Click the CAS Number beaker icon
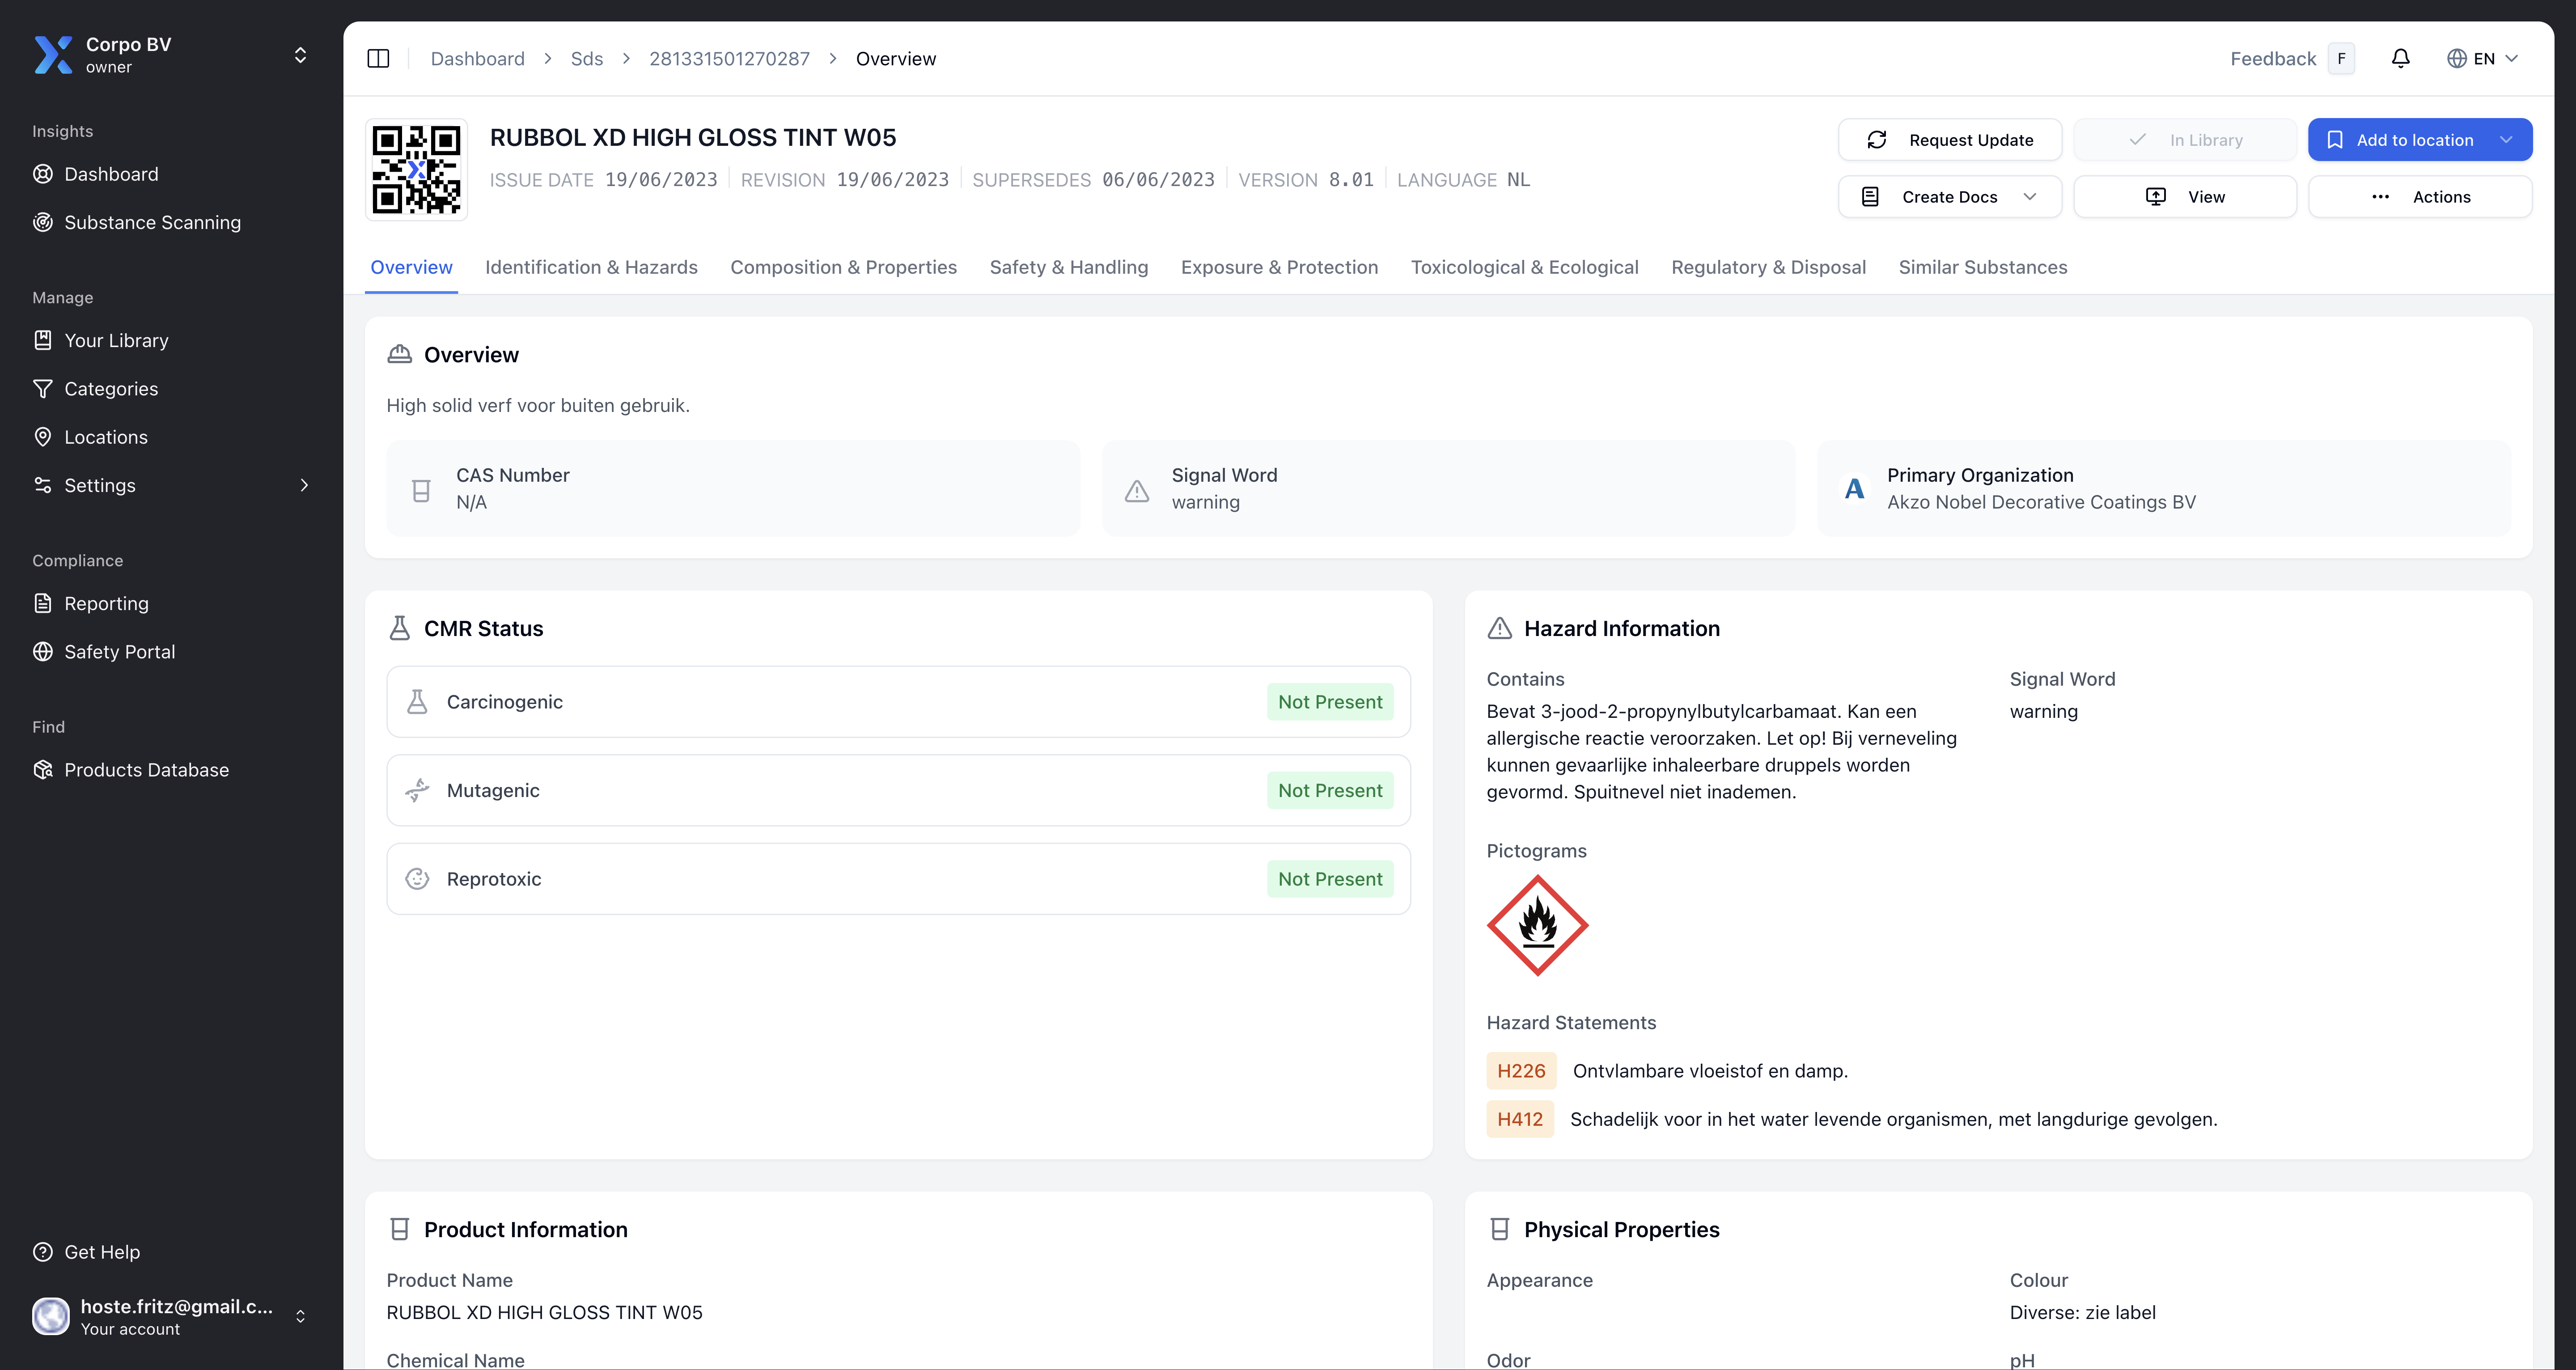 (421, 490)
